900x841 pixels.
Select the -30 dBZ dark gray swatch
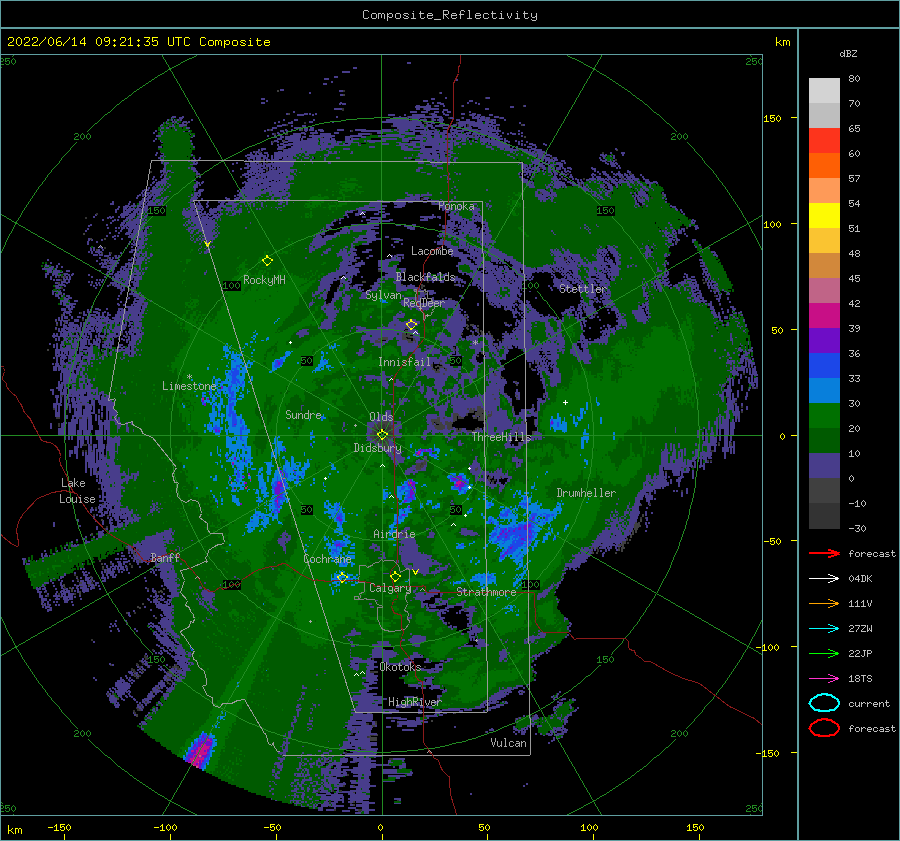pyautogui.click(x=824, y=516)
